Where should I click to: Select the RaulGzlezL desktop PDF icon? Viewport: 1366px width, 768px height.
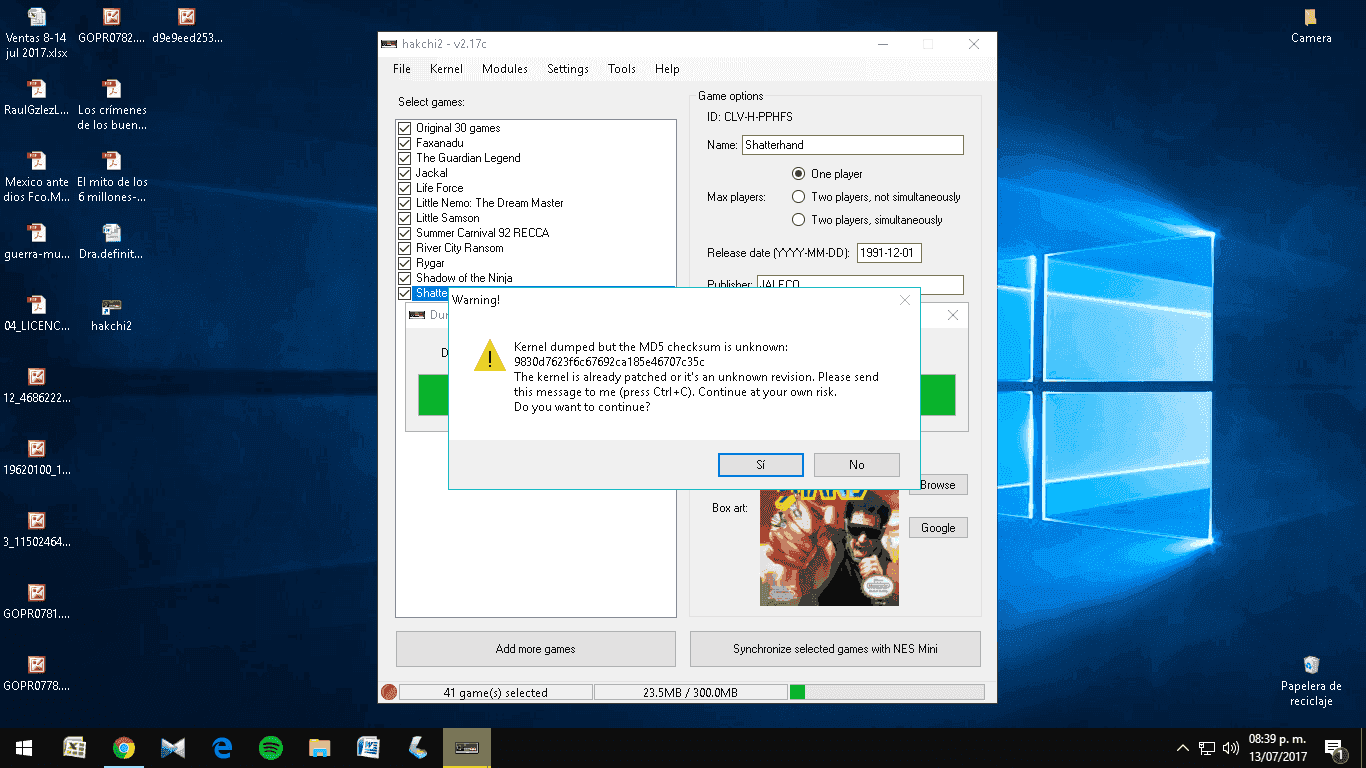click(37, 97)
